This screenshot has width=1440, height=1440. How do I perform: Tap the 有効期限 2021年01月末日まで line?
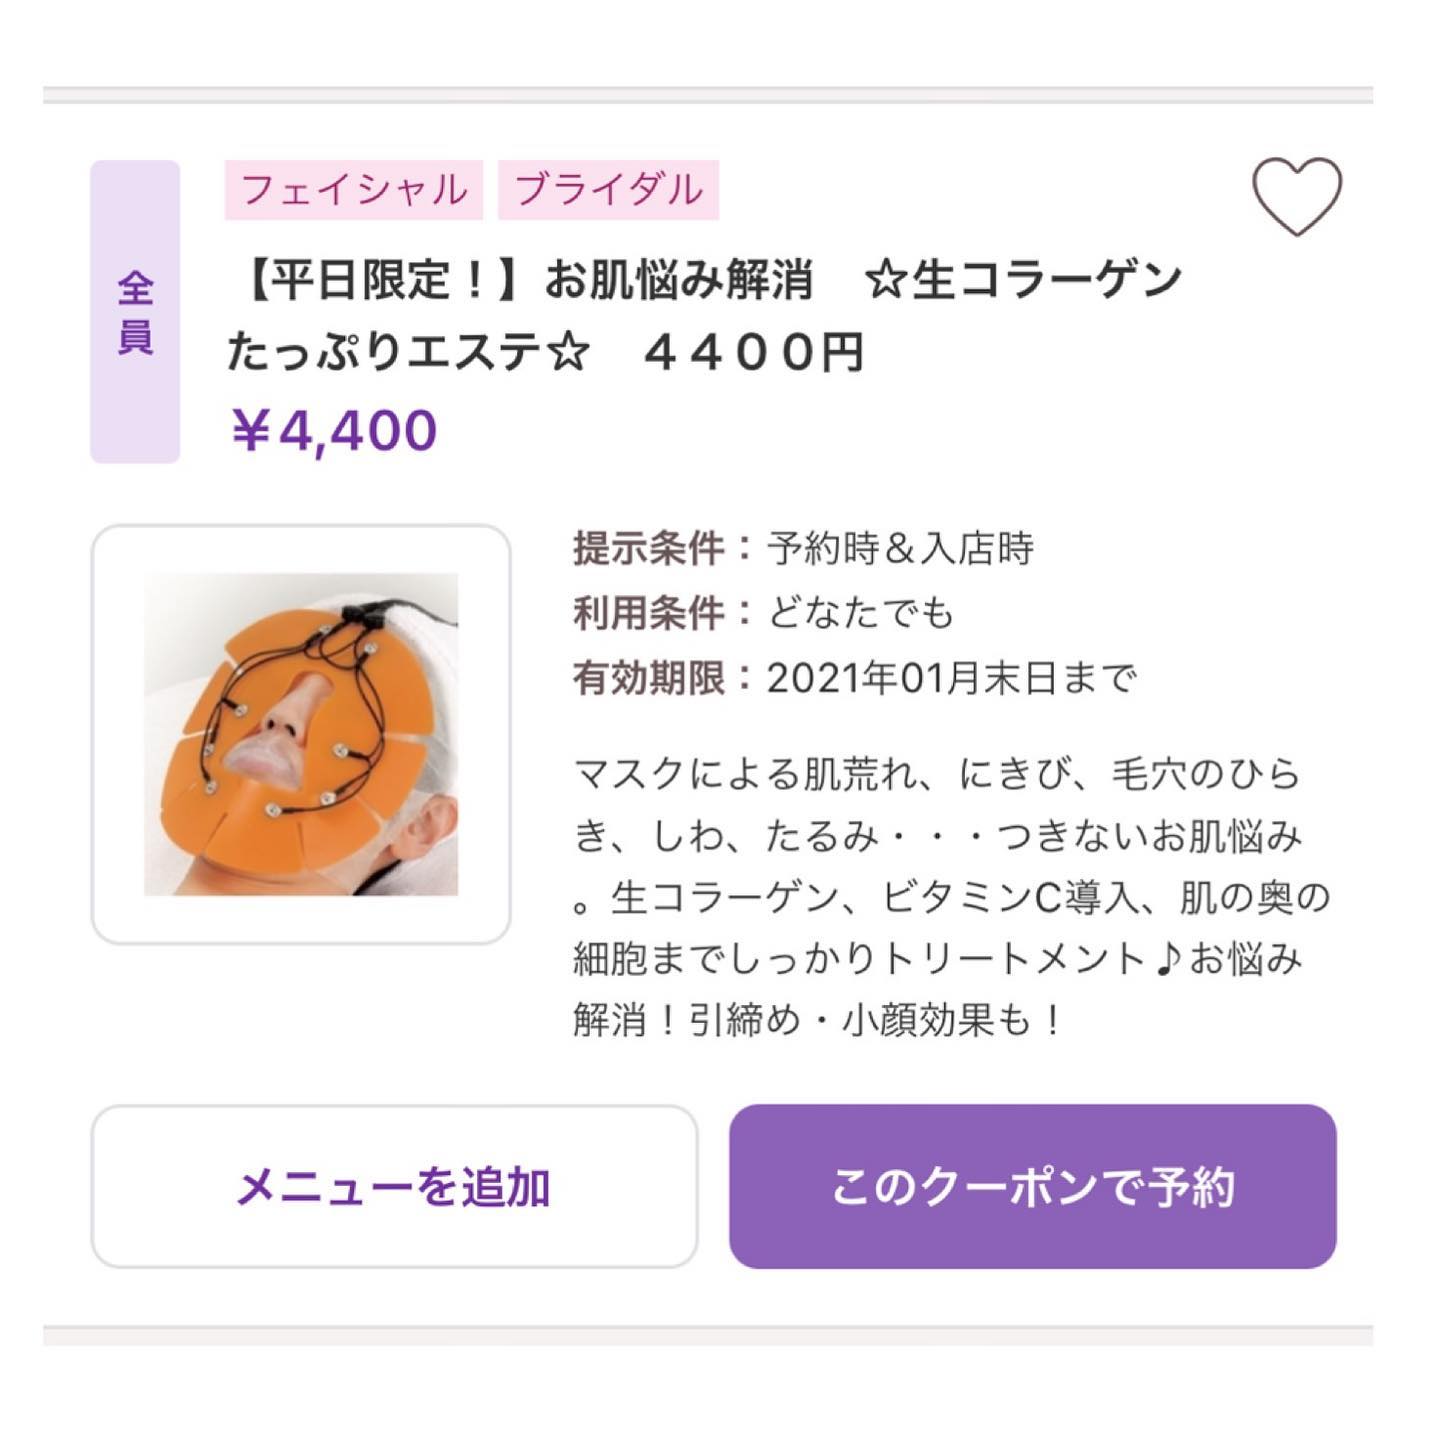(x=855, y=678)
